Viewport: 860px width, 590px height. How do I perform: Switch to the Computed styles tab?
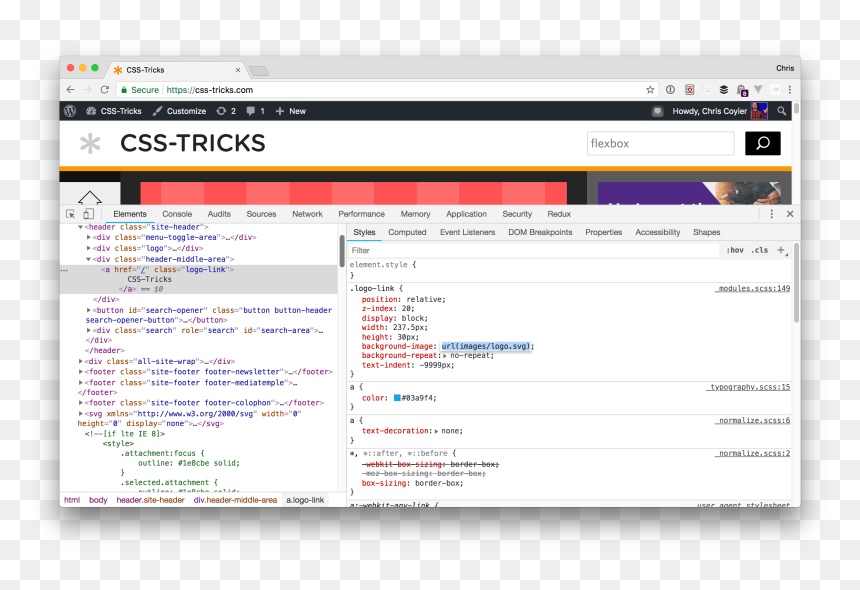(407, 232)
